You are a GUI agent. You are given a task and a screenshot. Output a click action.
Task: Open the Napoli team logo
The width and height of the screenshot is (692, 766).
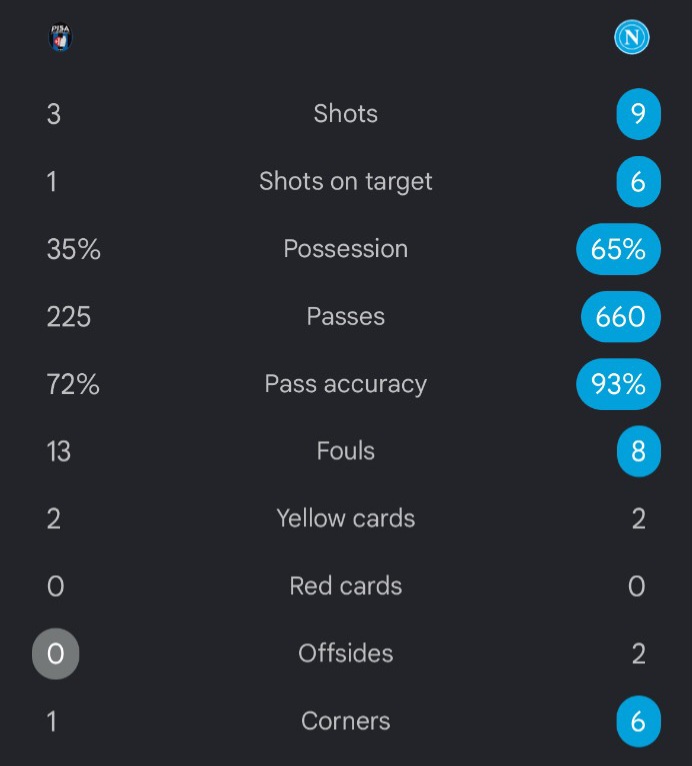631,37
